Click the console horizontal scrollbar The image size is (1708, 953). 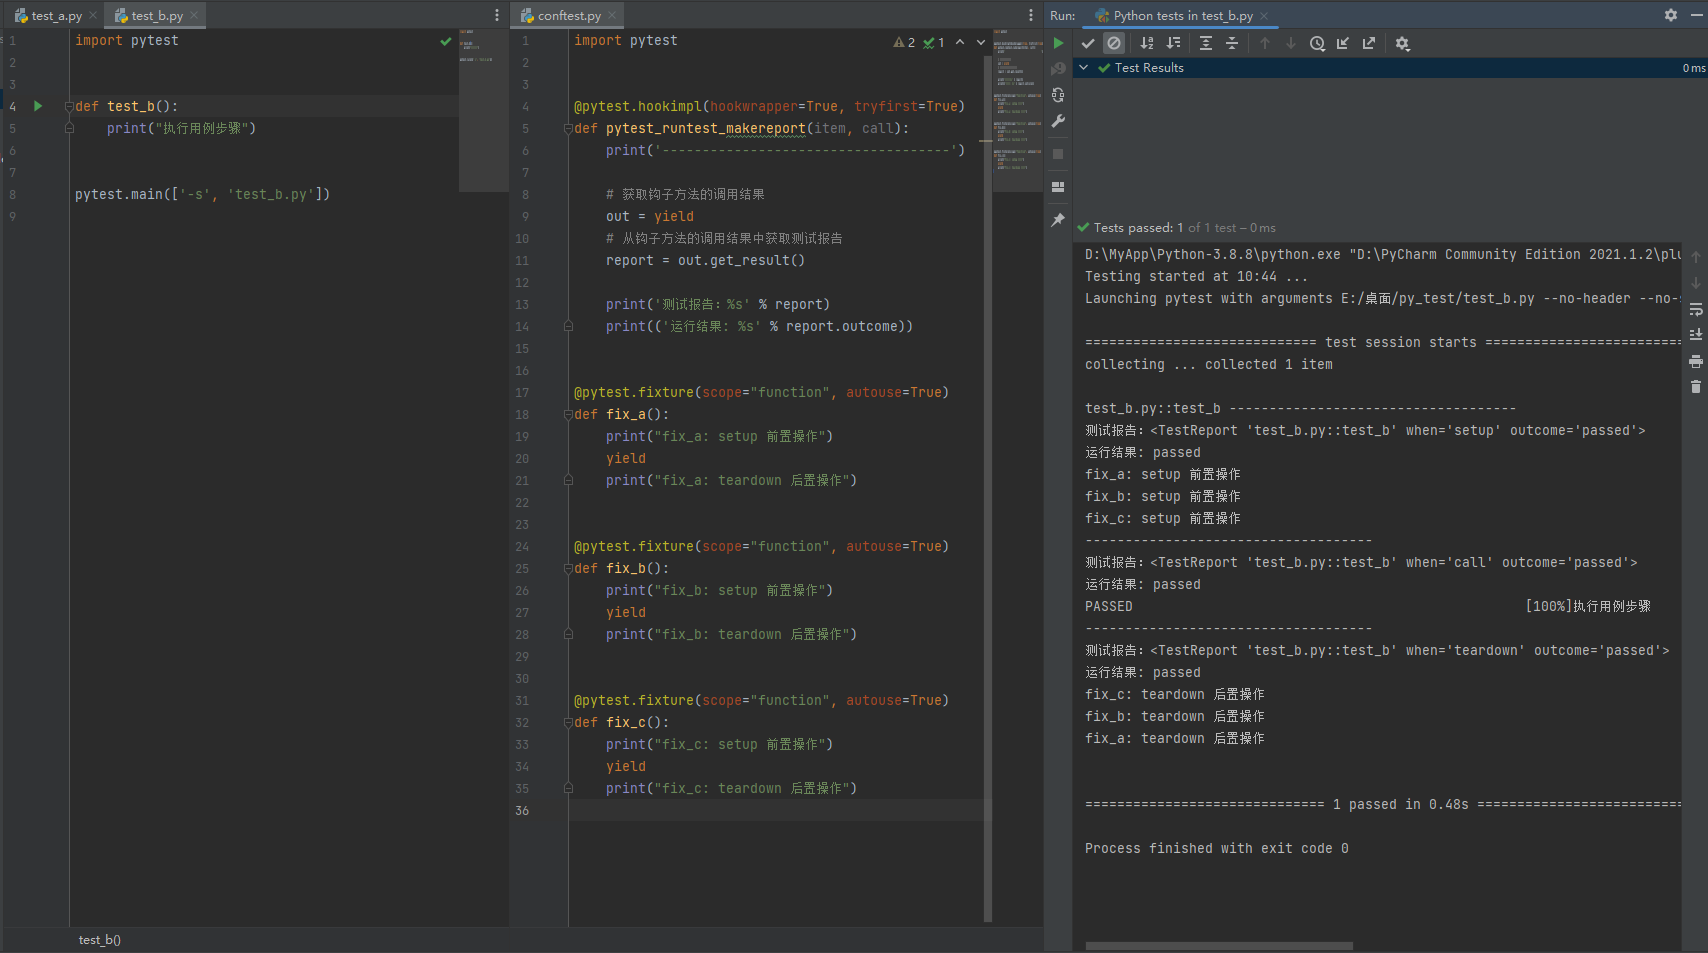tap(1218, 945)
